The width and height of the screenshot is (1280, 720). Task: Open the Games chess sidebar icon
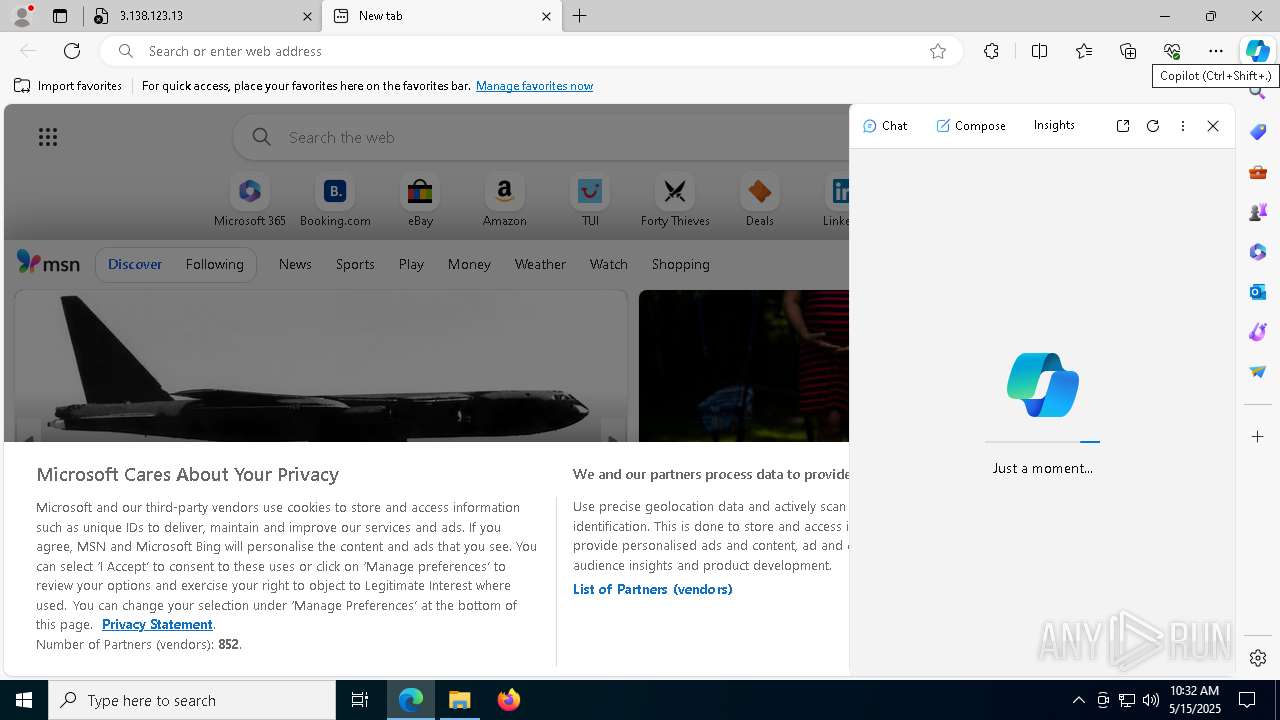(x=1258, y=212)
